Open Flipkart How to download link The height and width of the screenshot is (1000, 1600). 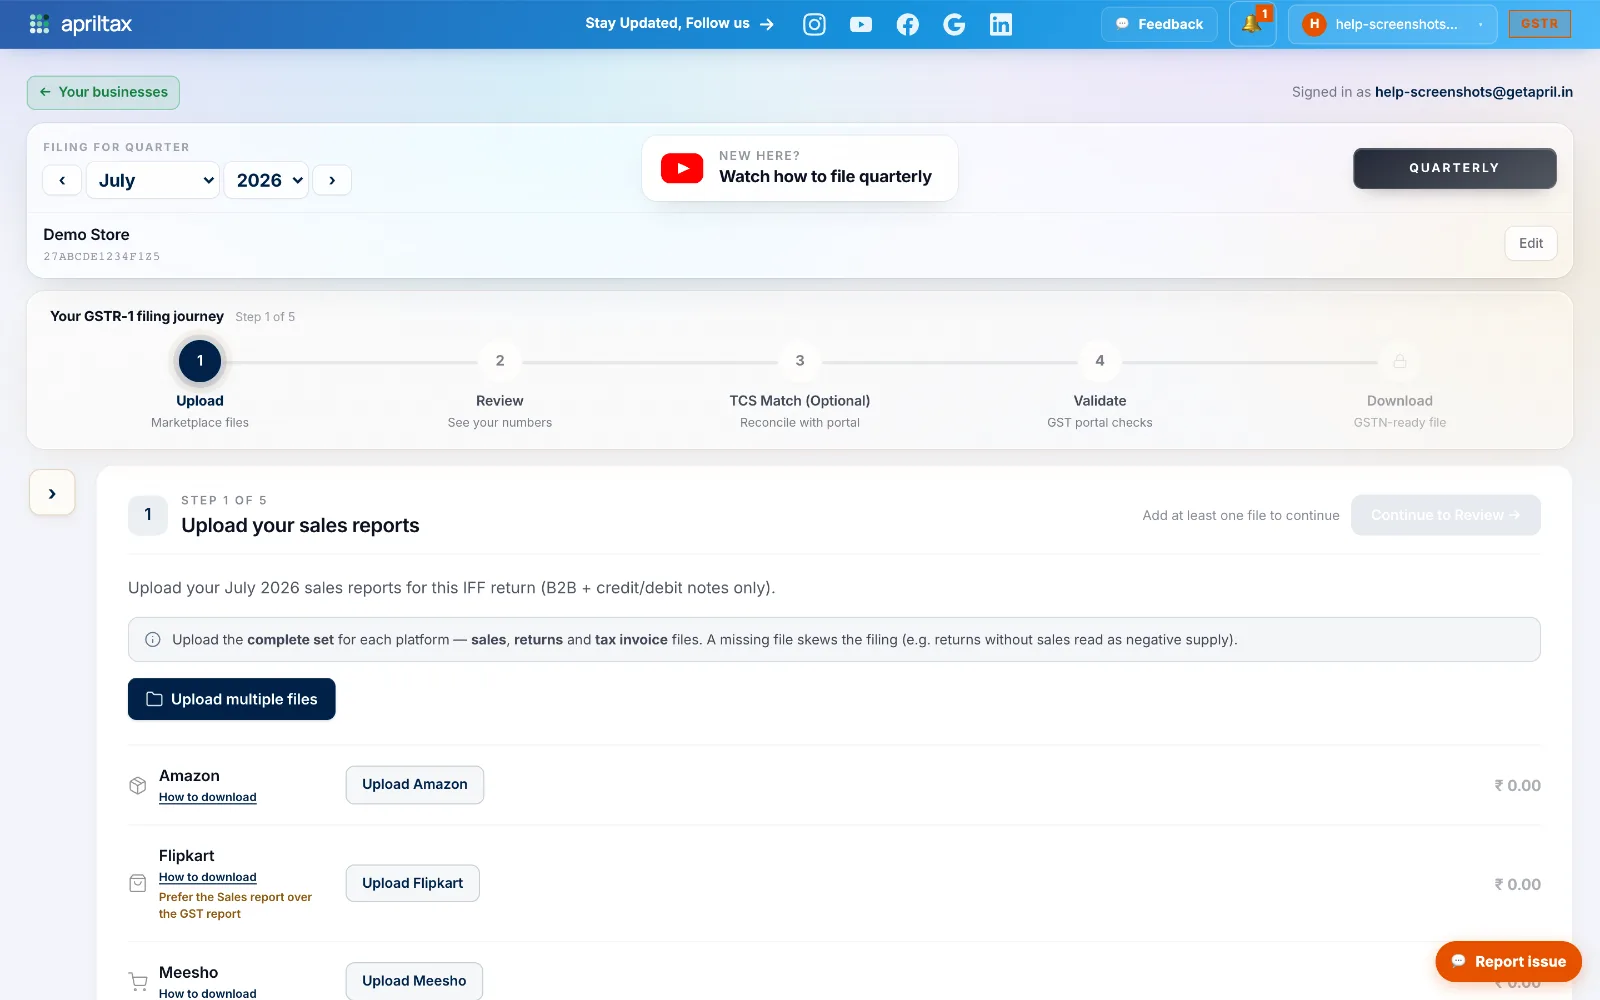click(x=208, y=877)
